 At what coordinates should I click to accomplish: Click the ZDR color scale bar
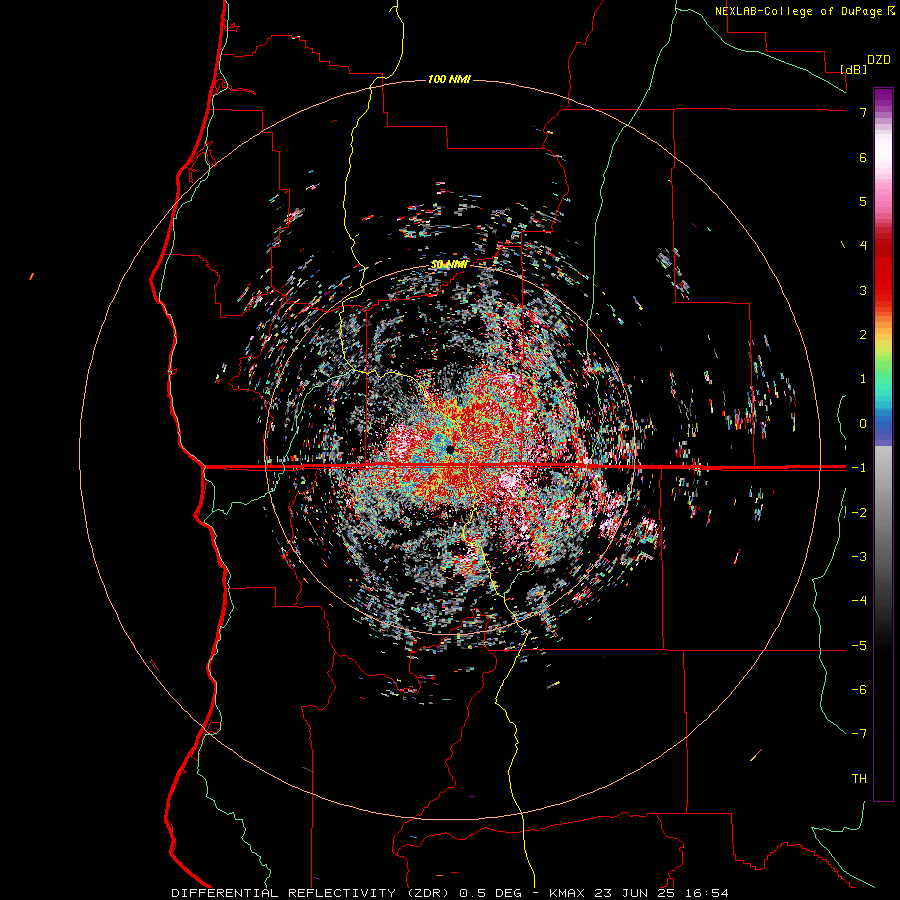click(x=883, y=444)
